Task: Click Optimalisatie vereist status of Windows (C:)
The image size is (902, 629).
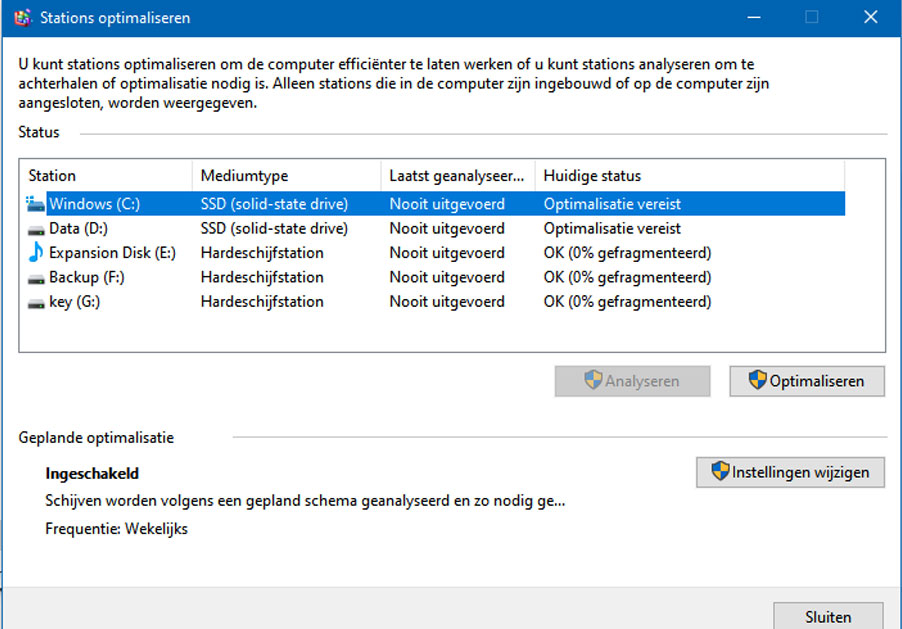Action: (x=612, y=204)
